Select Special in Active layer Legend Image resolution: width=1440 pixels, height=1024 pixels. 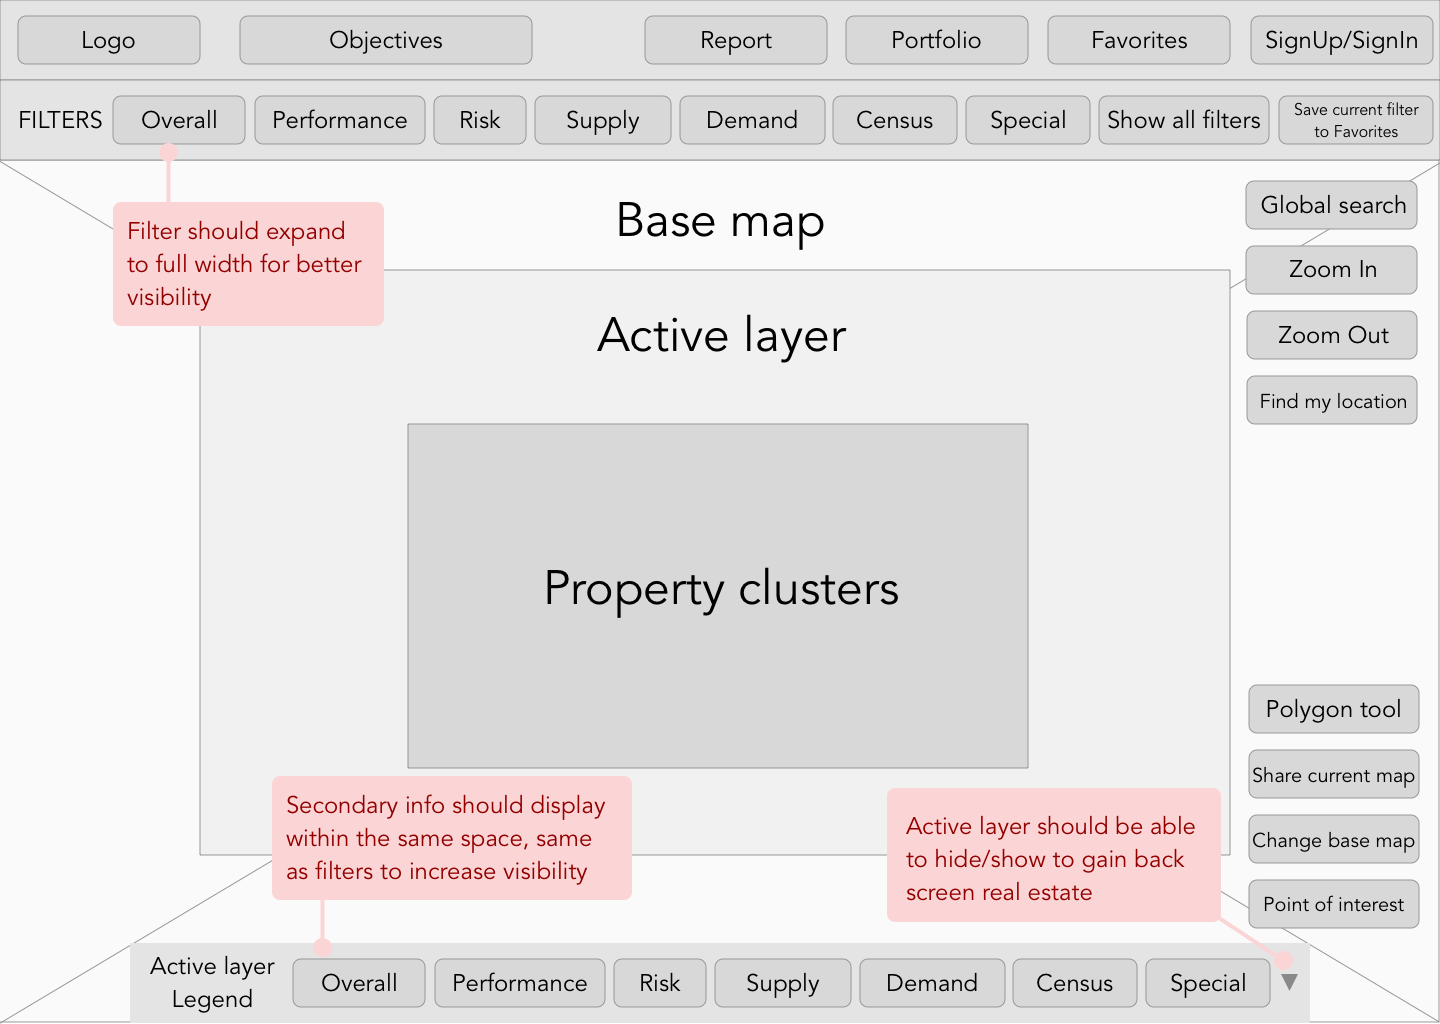pyautogui.click(x=1208, y=983)
